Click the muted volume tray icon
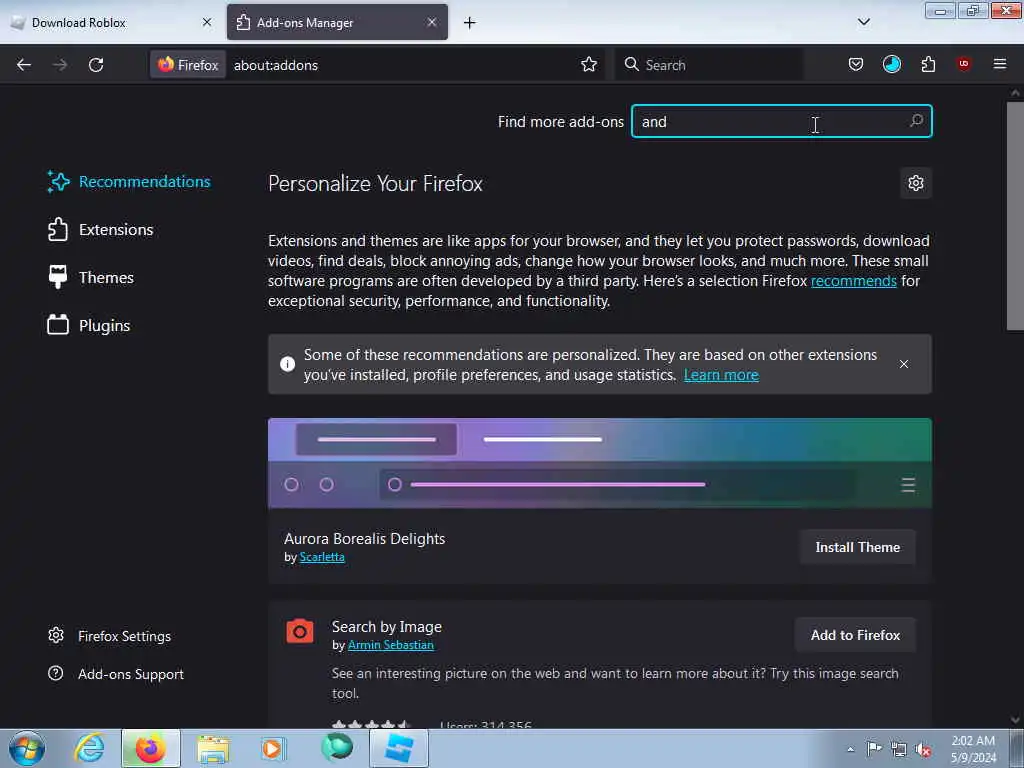 (923, 749)
